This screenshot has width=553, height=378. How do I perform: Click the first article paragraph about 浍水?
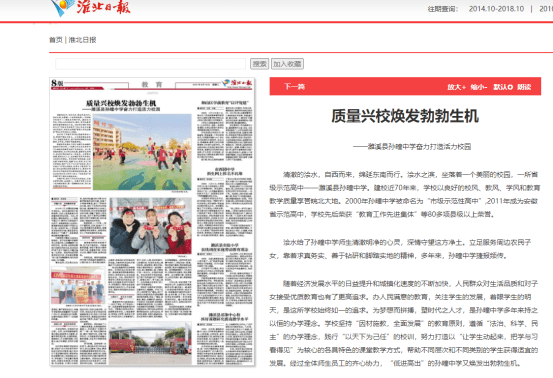(404, 194)
